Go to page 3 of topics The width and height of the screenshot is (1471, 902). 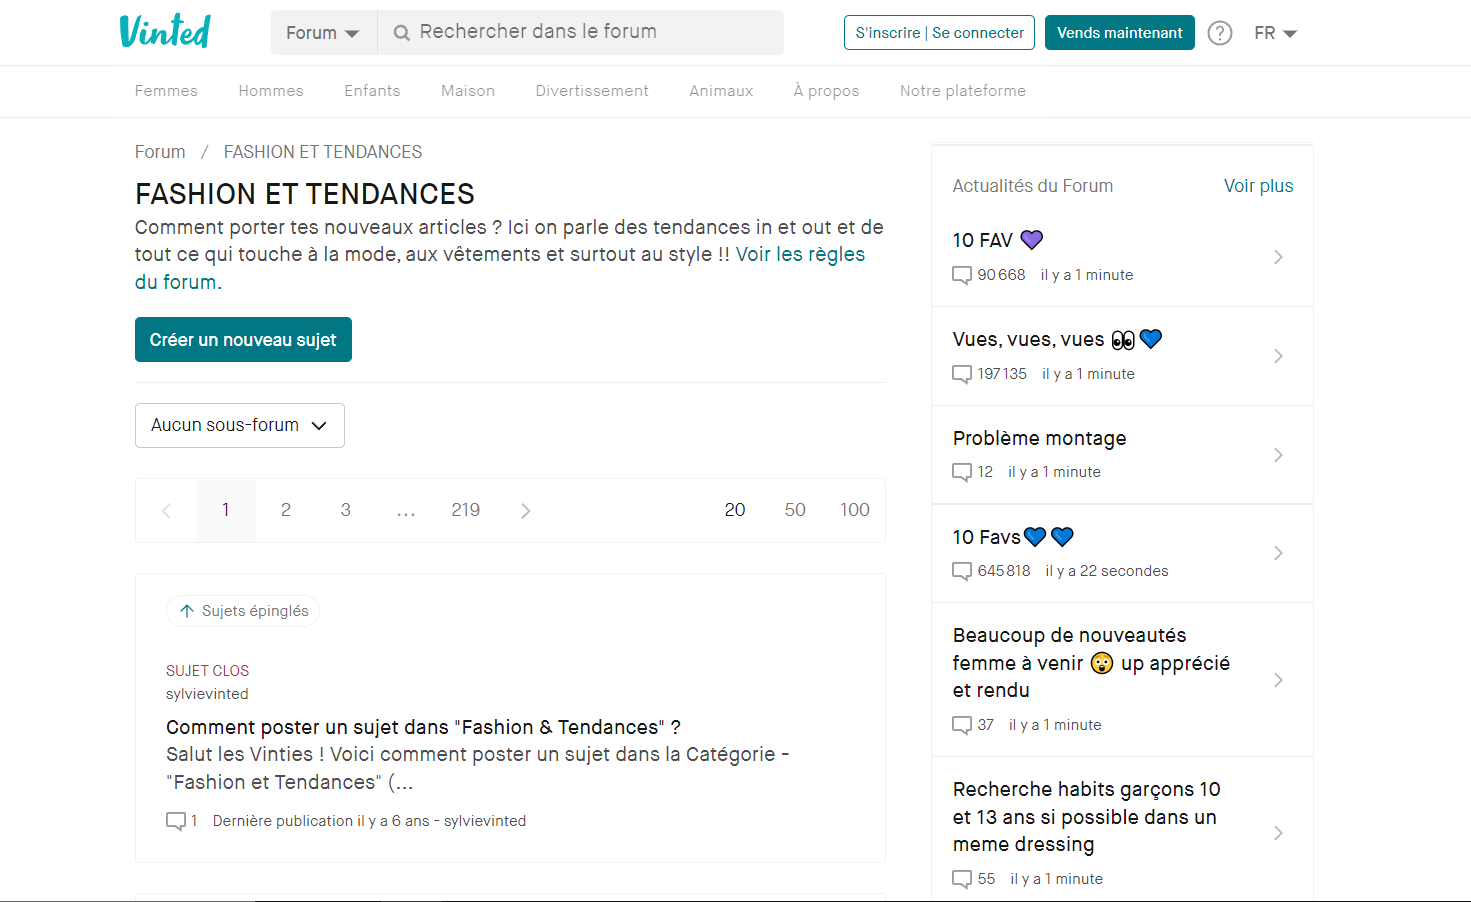tap(346, 511)
